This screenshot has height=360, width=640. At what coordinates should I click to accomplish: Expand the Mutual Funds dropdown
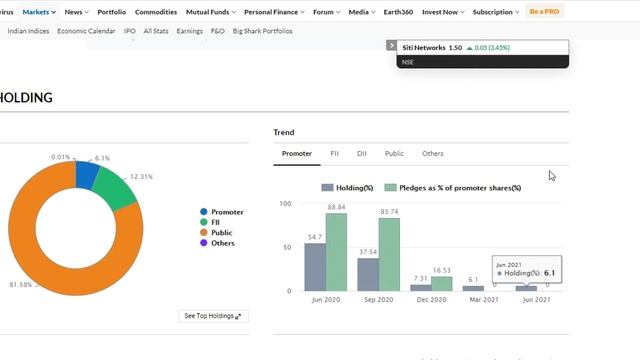click(x=211, y=12)
